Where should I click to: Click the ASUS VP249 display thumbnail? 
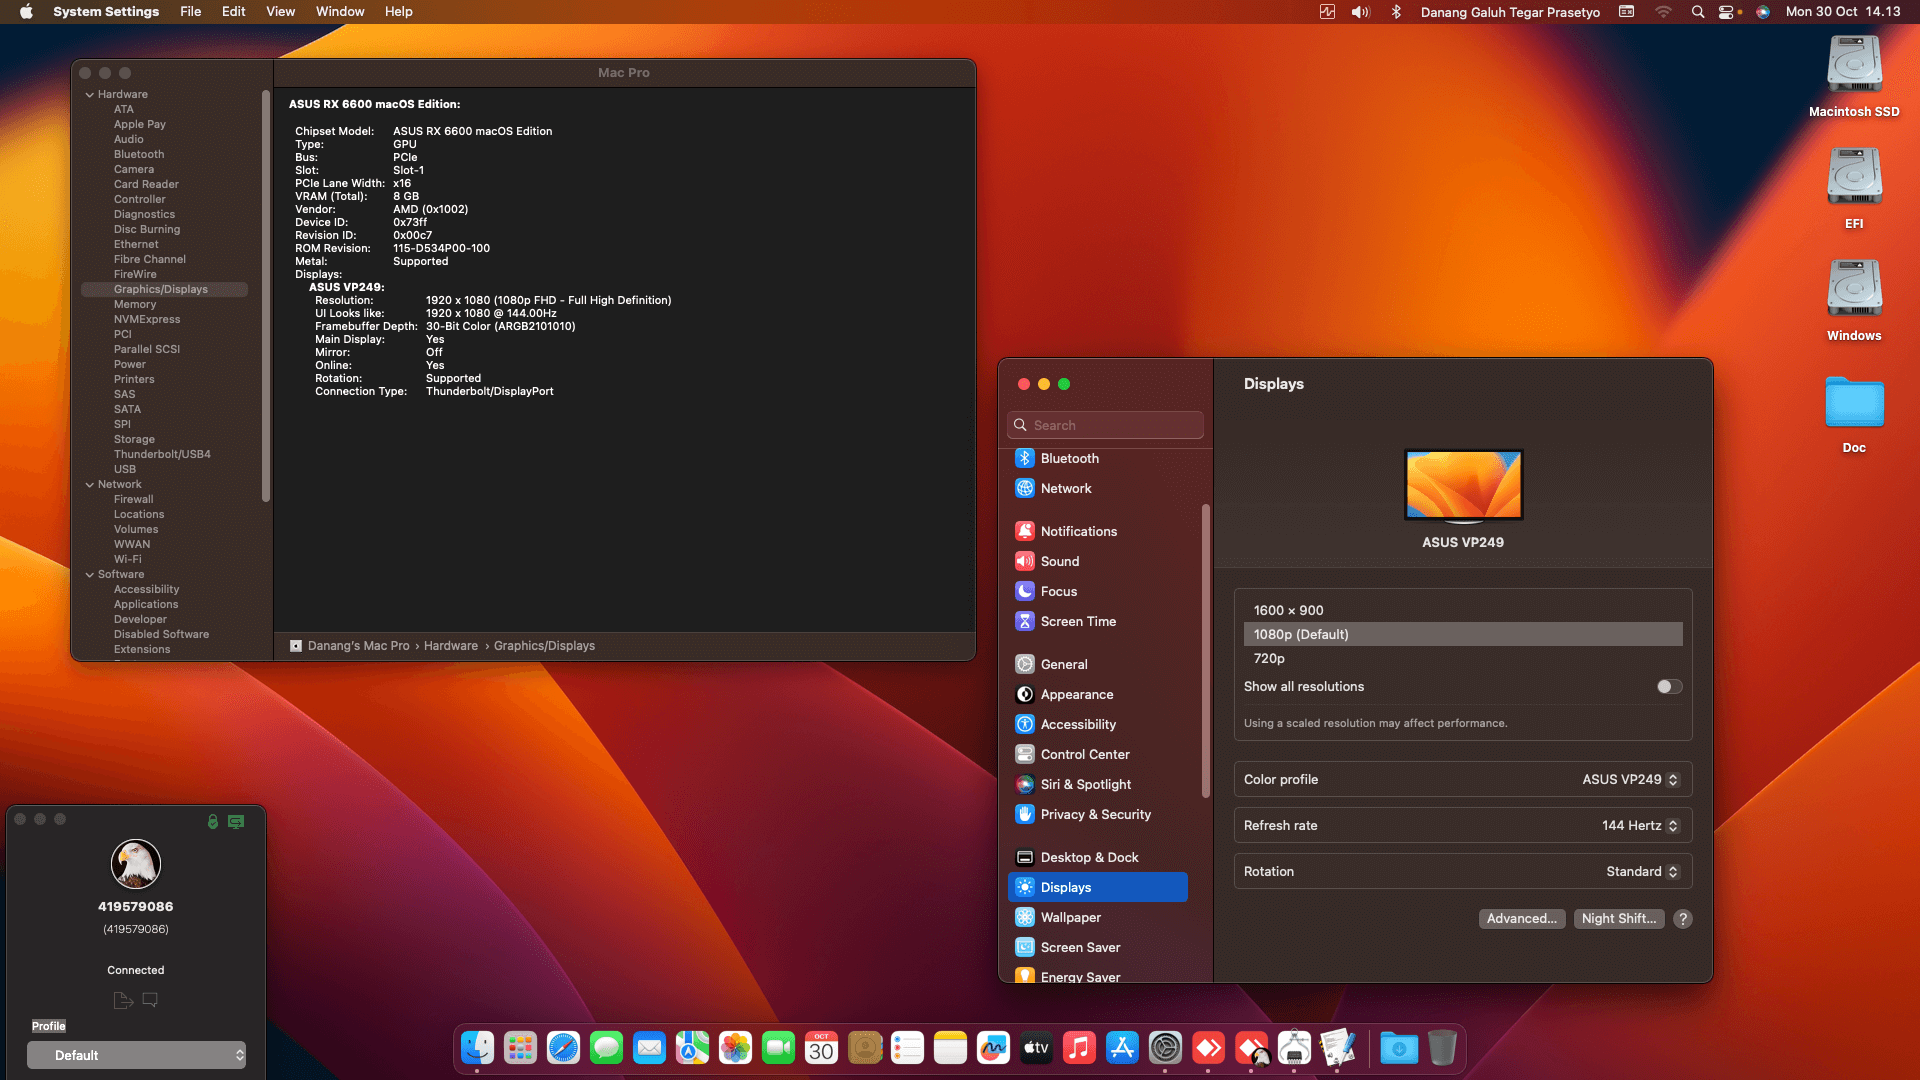[x=1463, y=486]
